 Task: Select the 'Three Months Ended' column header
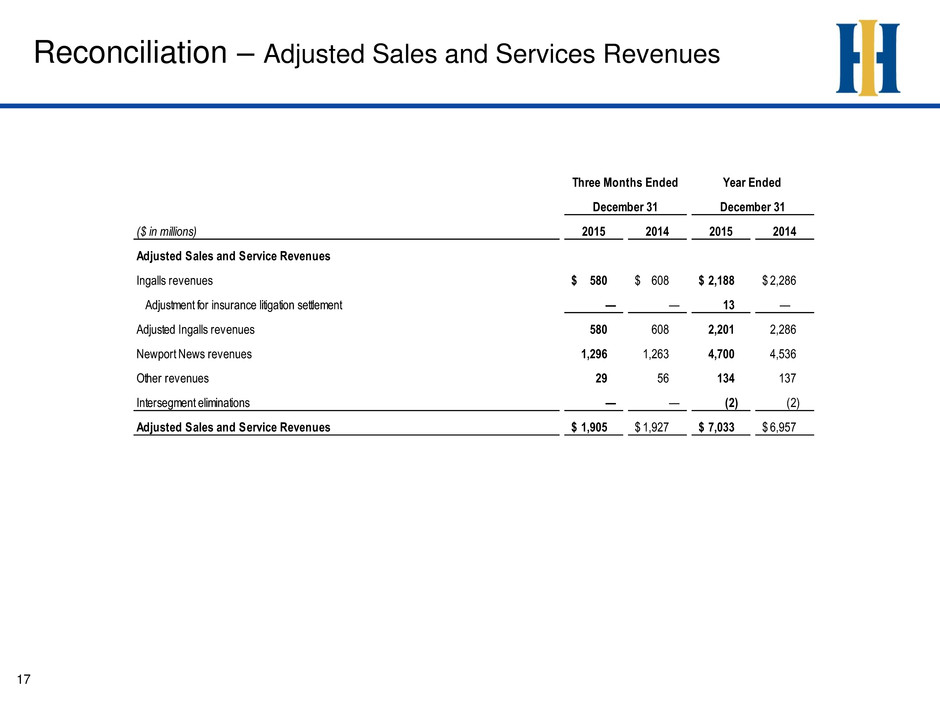(625, 182)
